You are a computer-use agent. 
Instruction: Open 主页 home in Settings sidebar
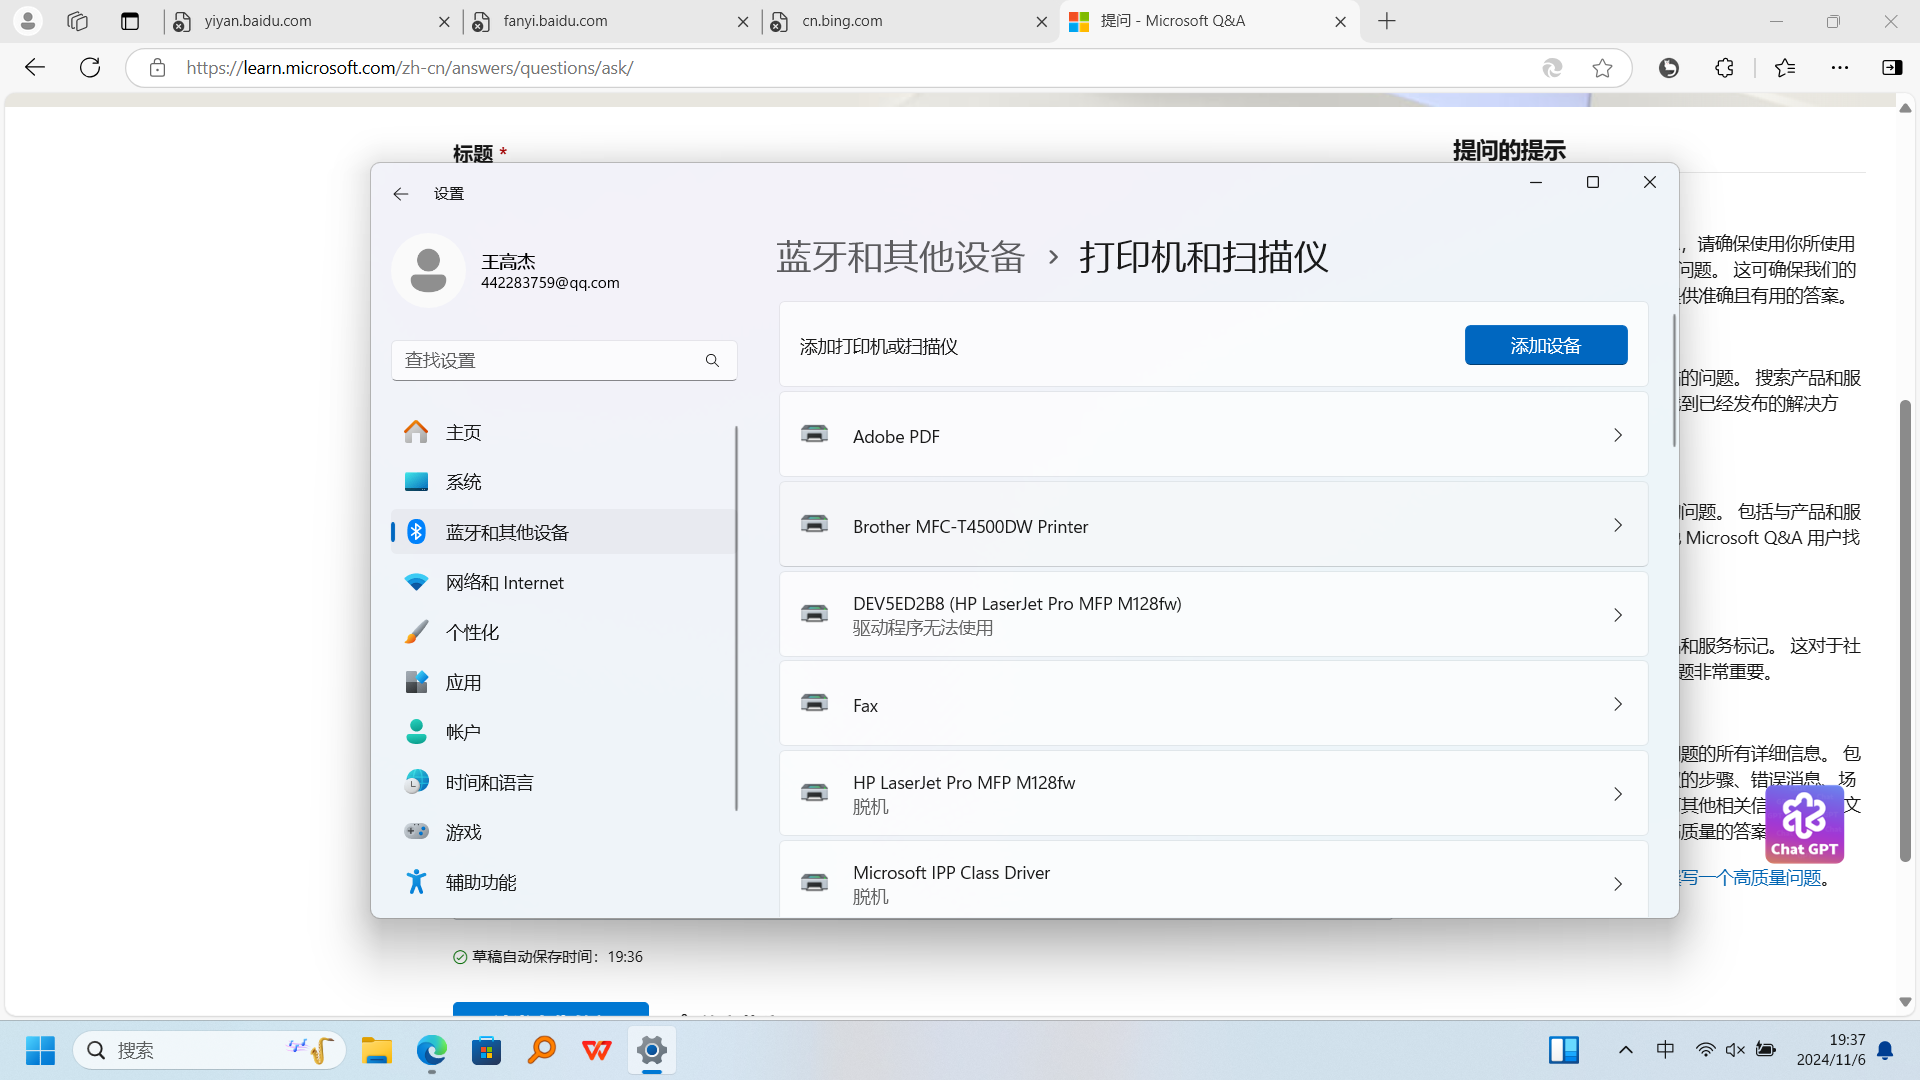[x=564, y=432]
